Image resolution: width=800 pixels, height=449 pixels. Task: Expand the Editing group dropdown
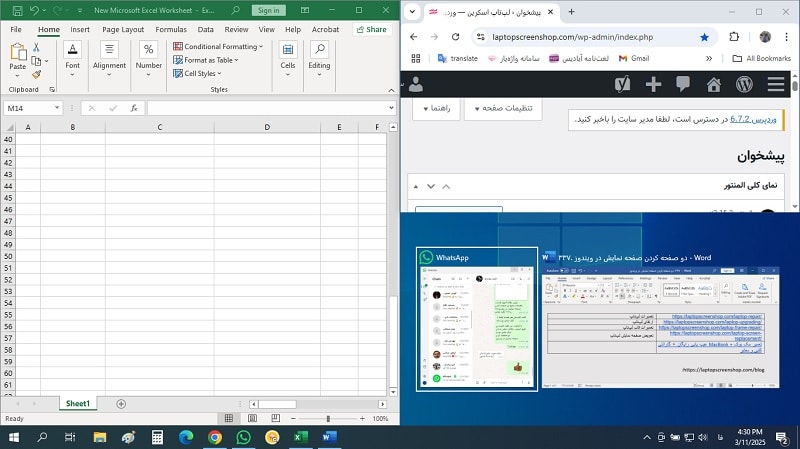click(319, 74)
